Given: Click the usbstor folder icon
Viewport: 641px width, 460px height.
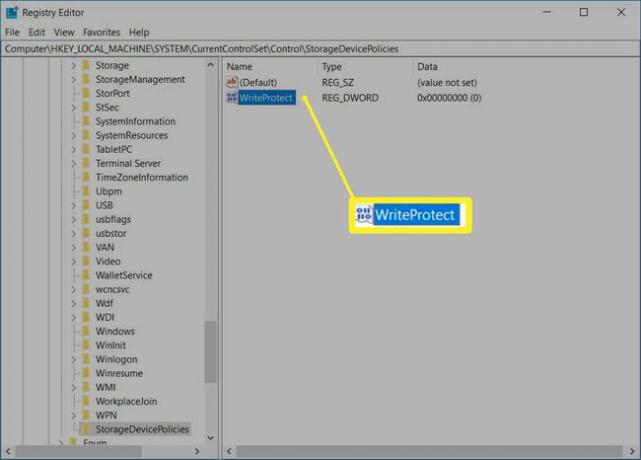Looking at the screenshot, I should click(x=86, y=233).
